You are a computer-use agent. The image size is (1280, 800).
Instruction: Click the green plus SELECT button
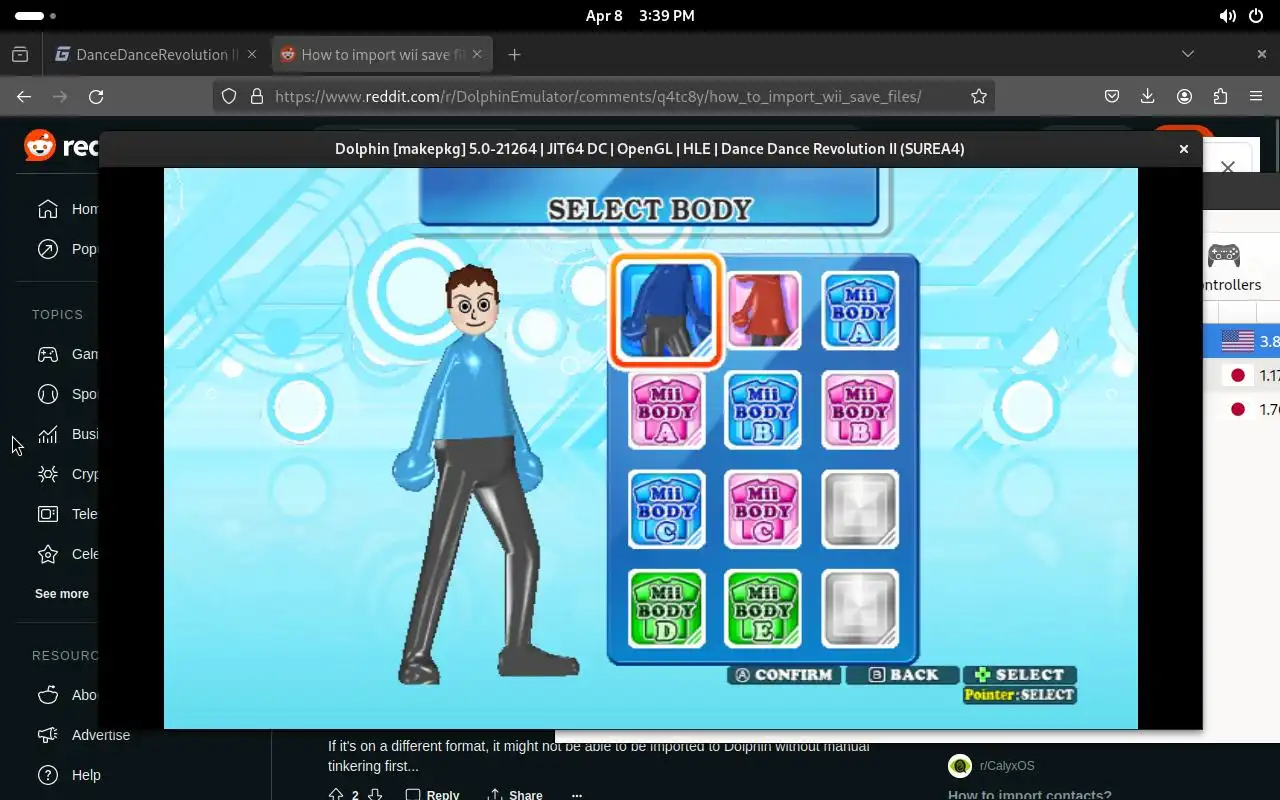point(1020,675)
